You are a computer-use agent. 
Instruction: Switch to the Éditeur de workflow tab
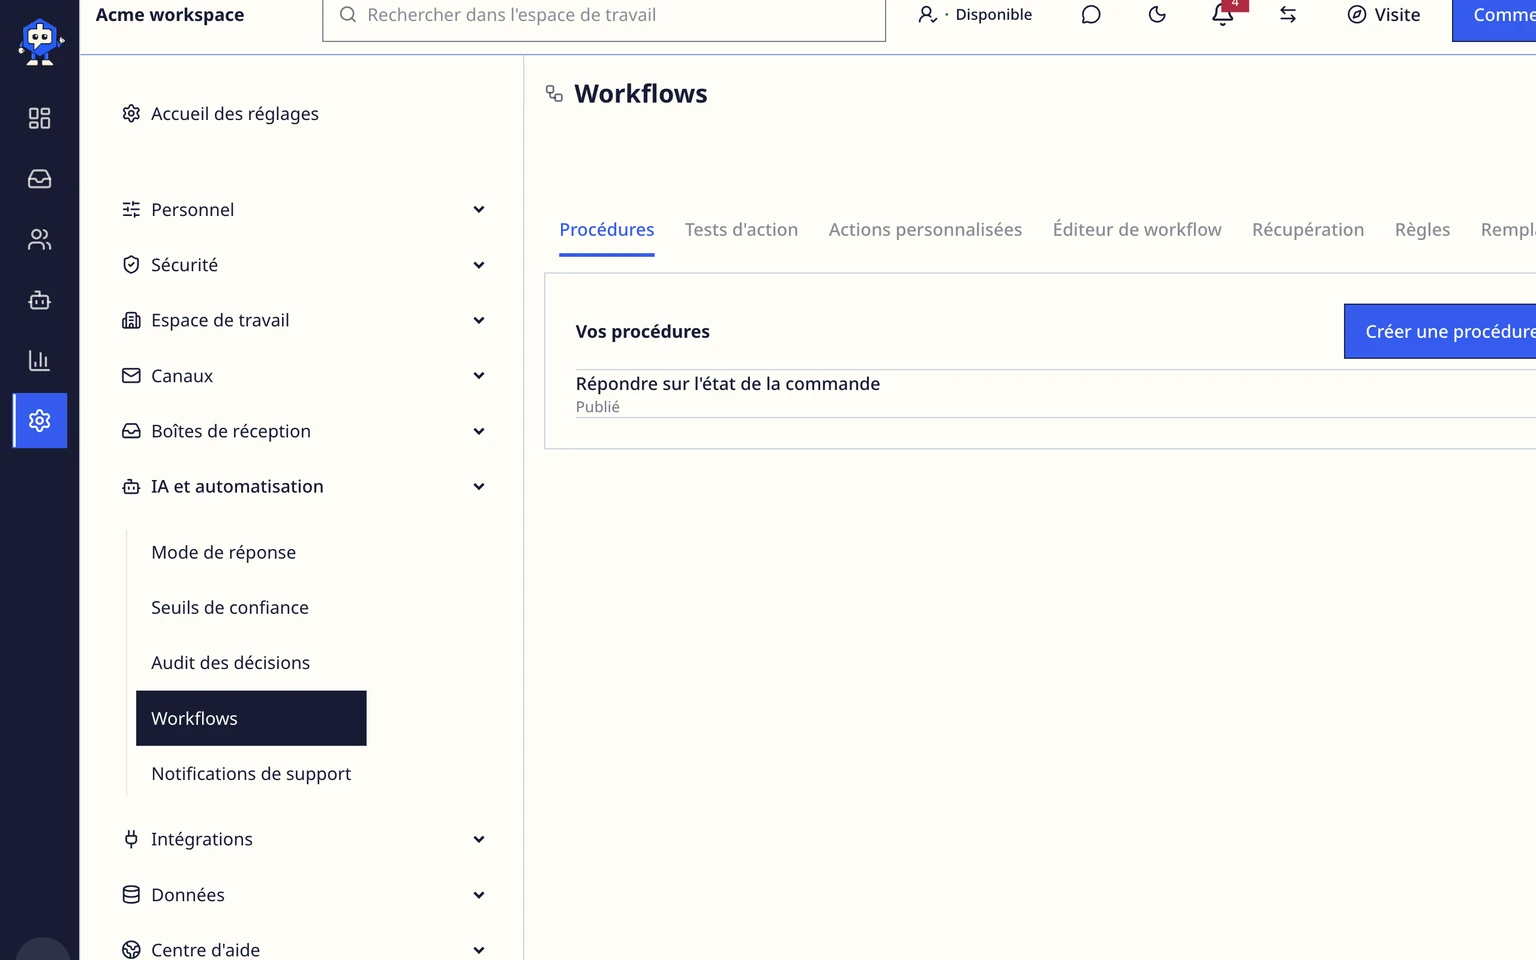coord(1137,230)
